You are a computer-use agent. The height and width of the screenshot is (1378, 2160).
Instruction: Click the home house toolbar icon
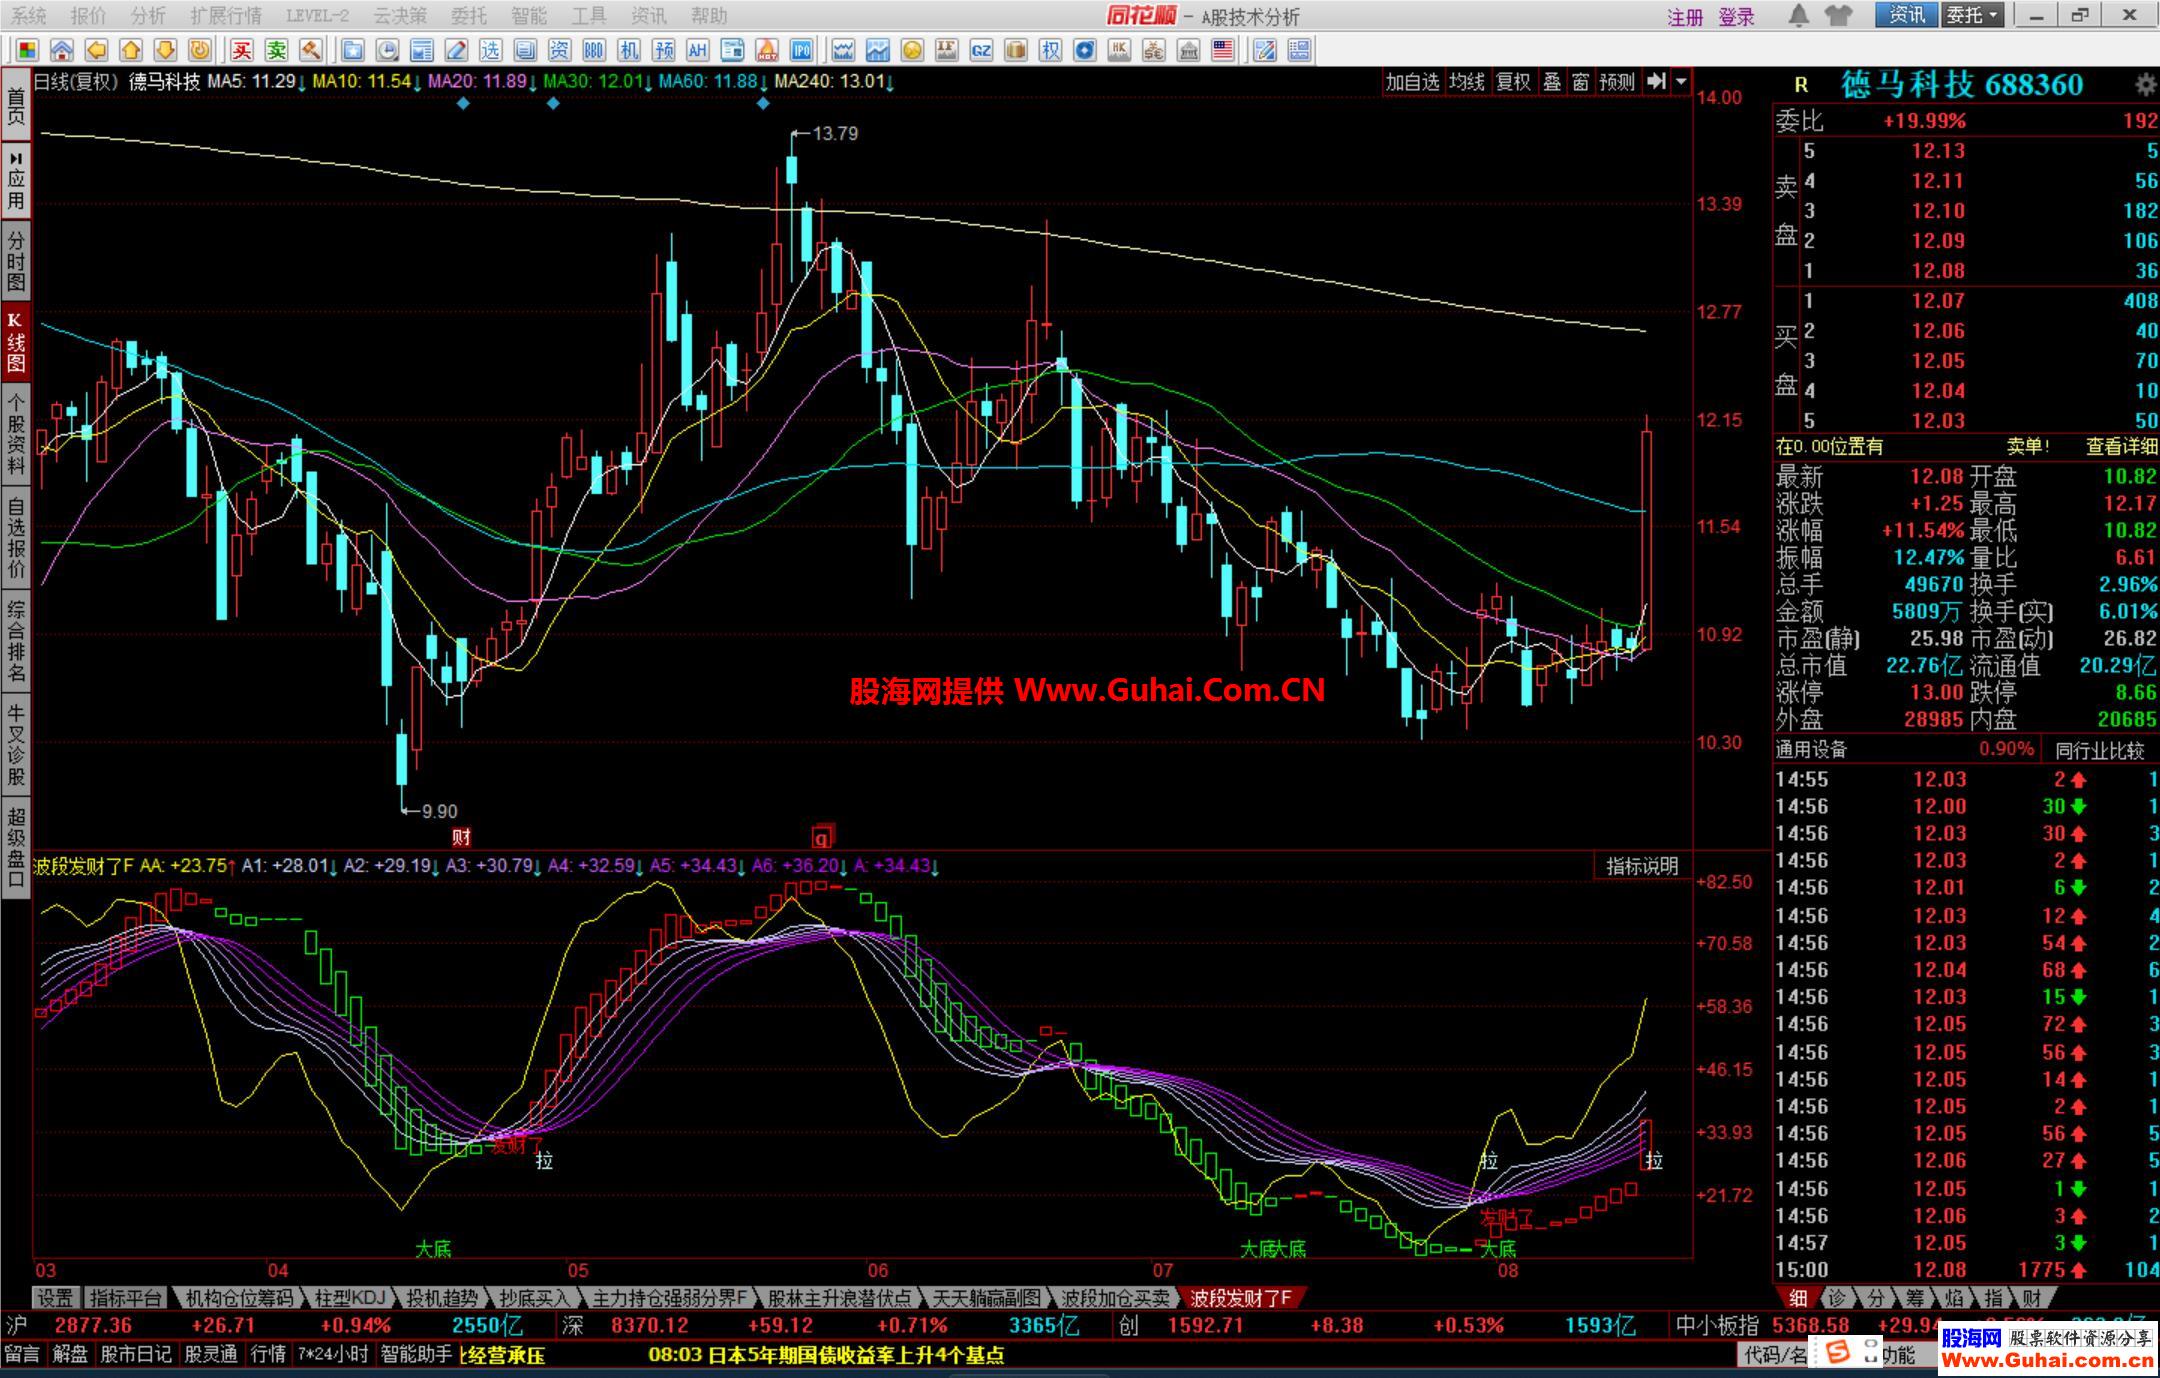coord(62,51)
